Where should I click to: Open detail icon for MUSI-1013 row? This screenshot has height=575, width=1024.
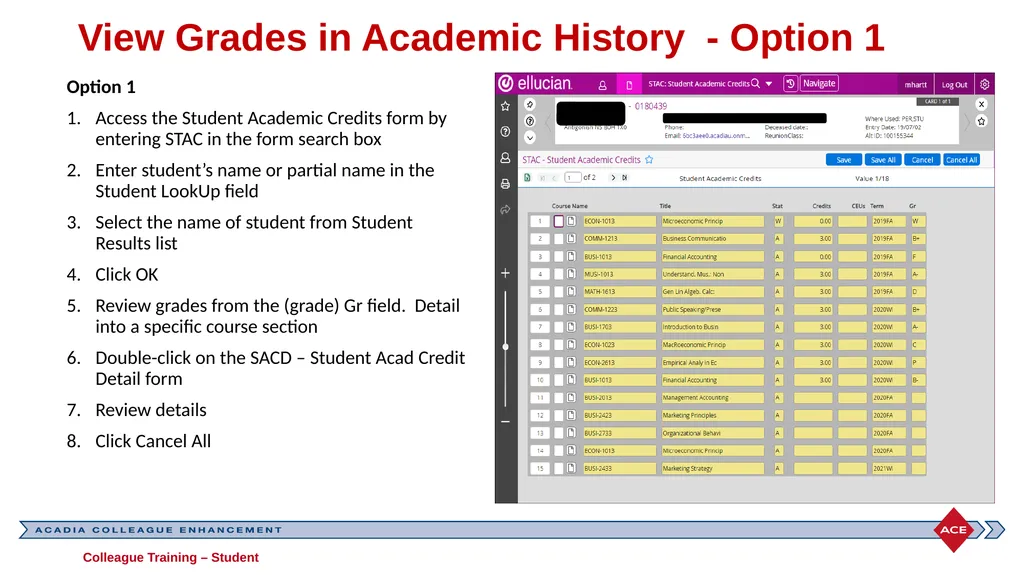pos(571,274)
